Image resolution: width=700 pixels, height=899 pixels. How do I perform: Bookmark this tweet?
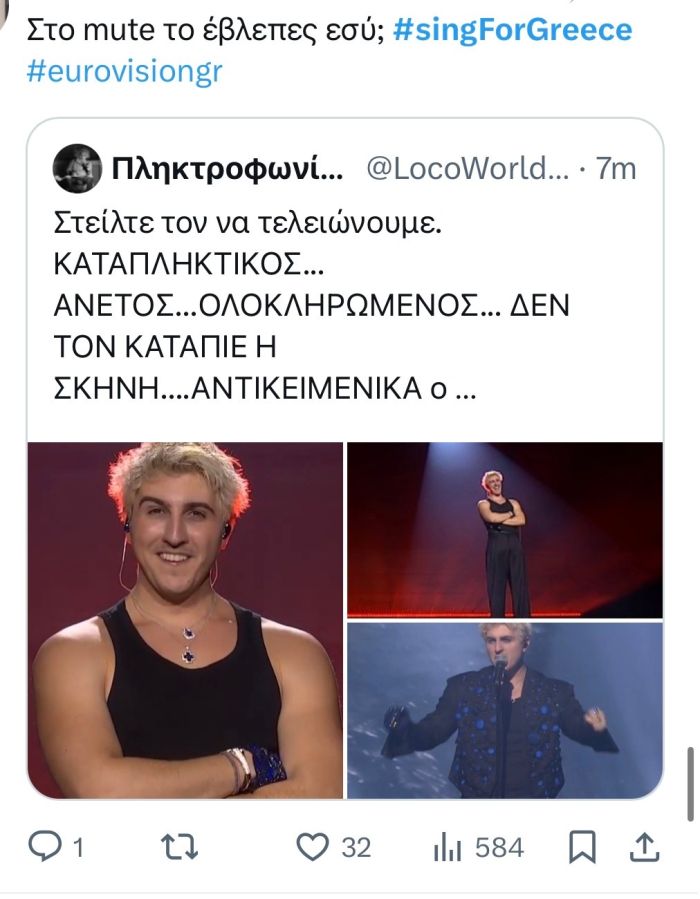(x=582, y=847)
